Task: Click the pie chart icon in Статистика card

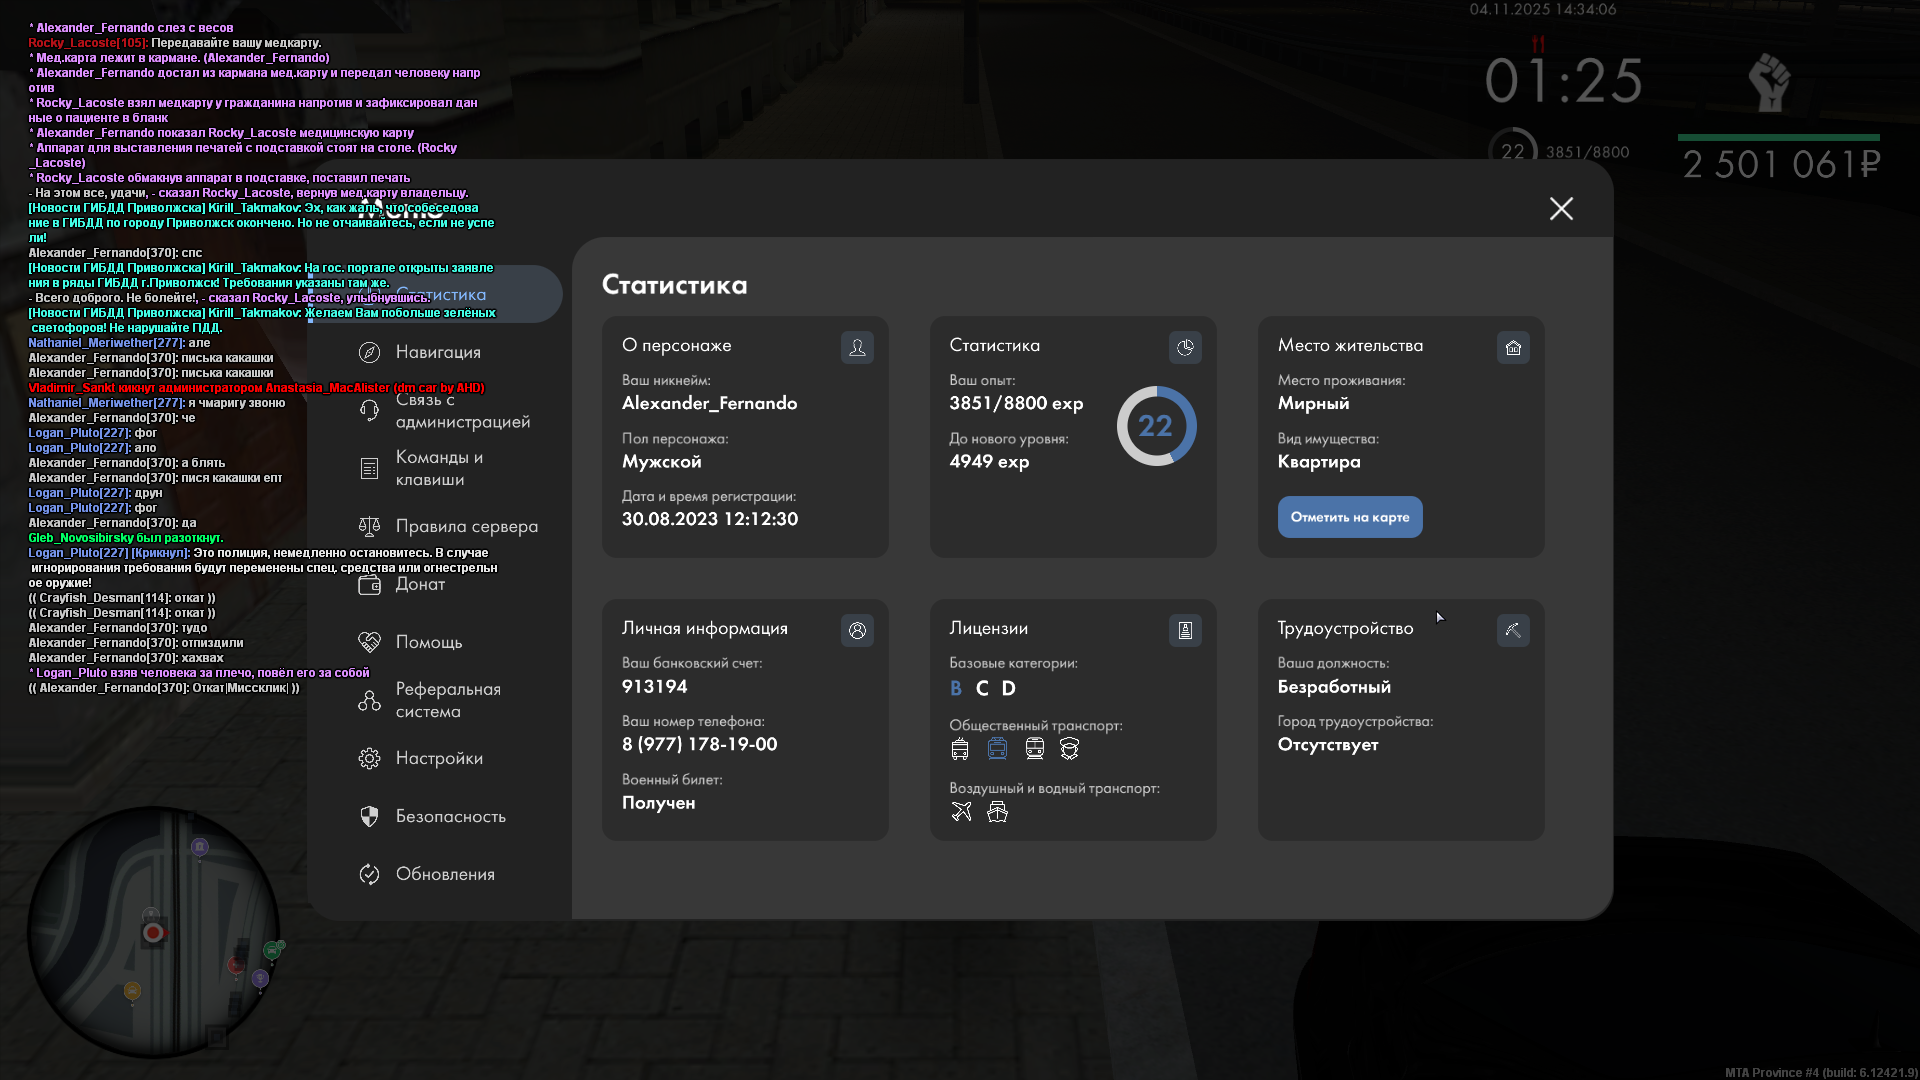Action: point(1185,347)
